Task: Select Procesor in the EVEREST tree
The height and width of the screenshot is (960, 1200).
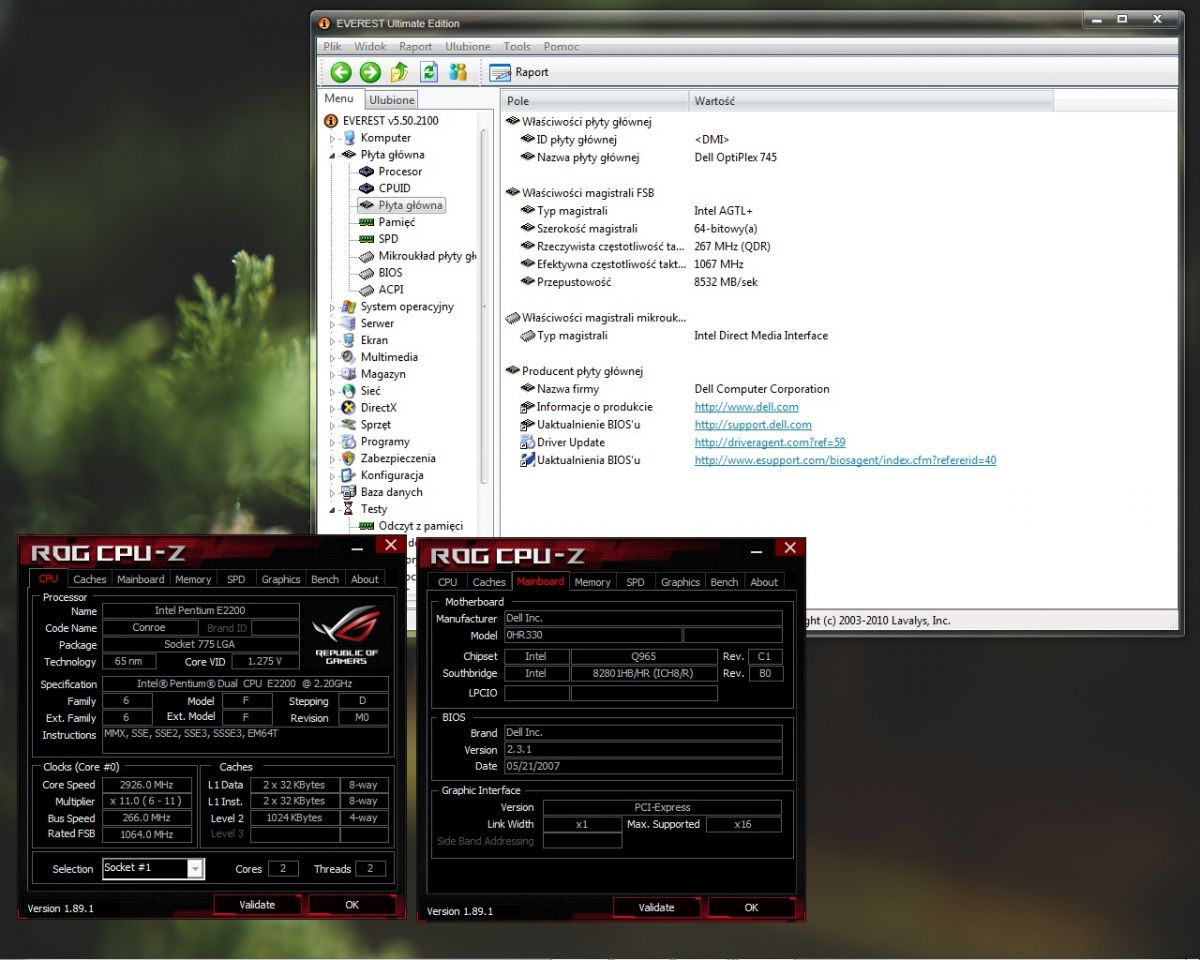Action: coord(400,171)
